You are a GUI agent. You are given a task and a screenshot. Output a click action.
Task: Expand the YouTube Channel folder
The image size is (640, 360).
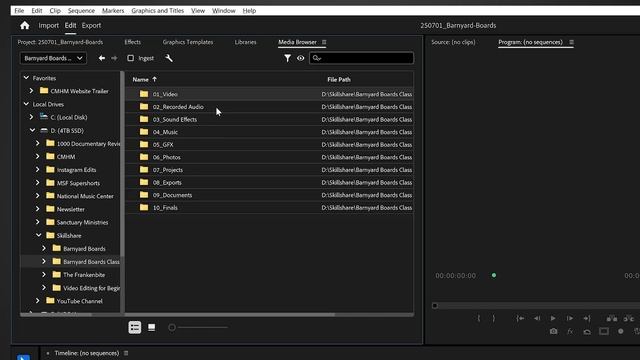38,301
